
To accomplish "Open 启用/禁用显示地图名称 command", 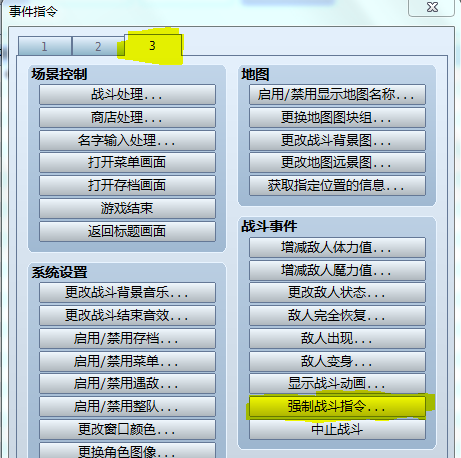I will click(337, 95).
